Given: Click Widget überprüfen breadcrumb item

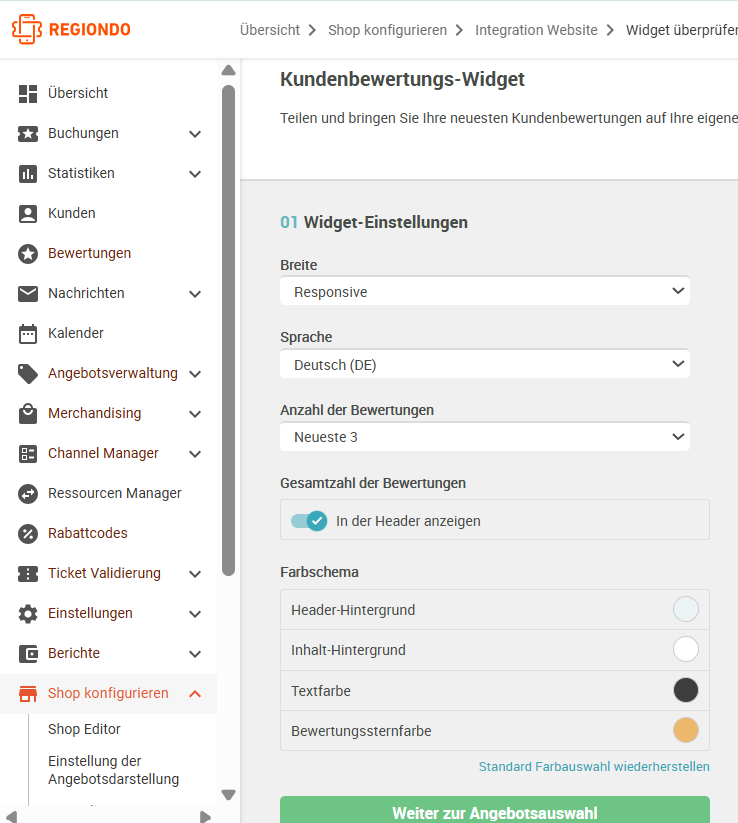Looking at the screenshot, I should click(x=682, y=30).
